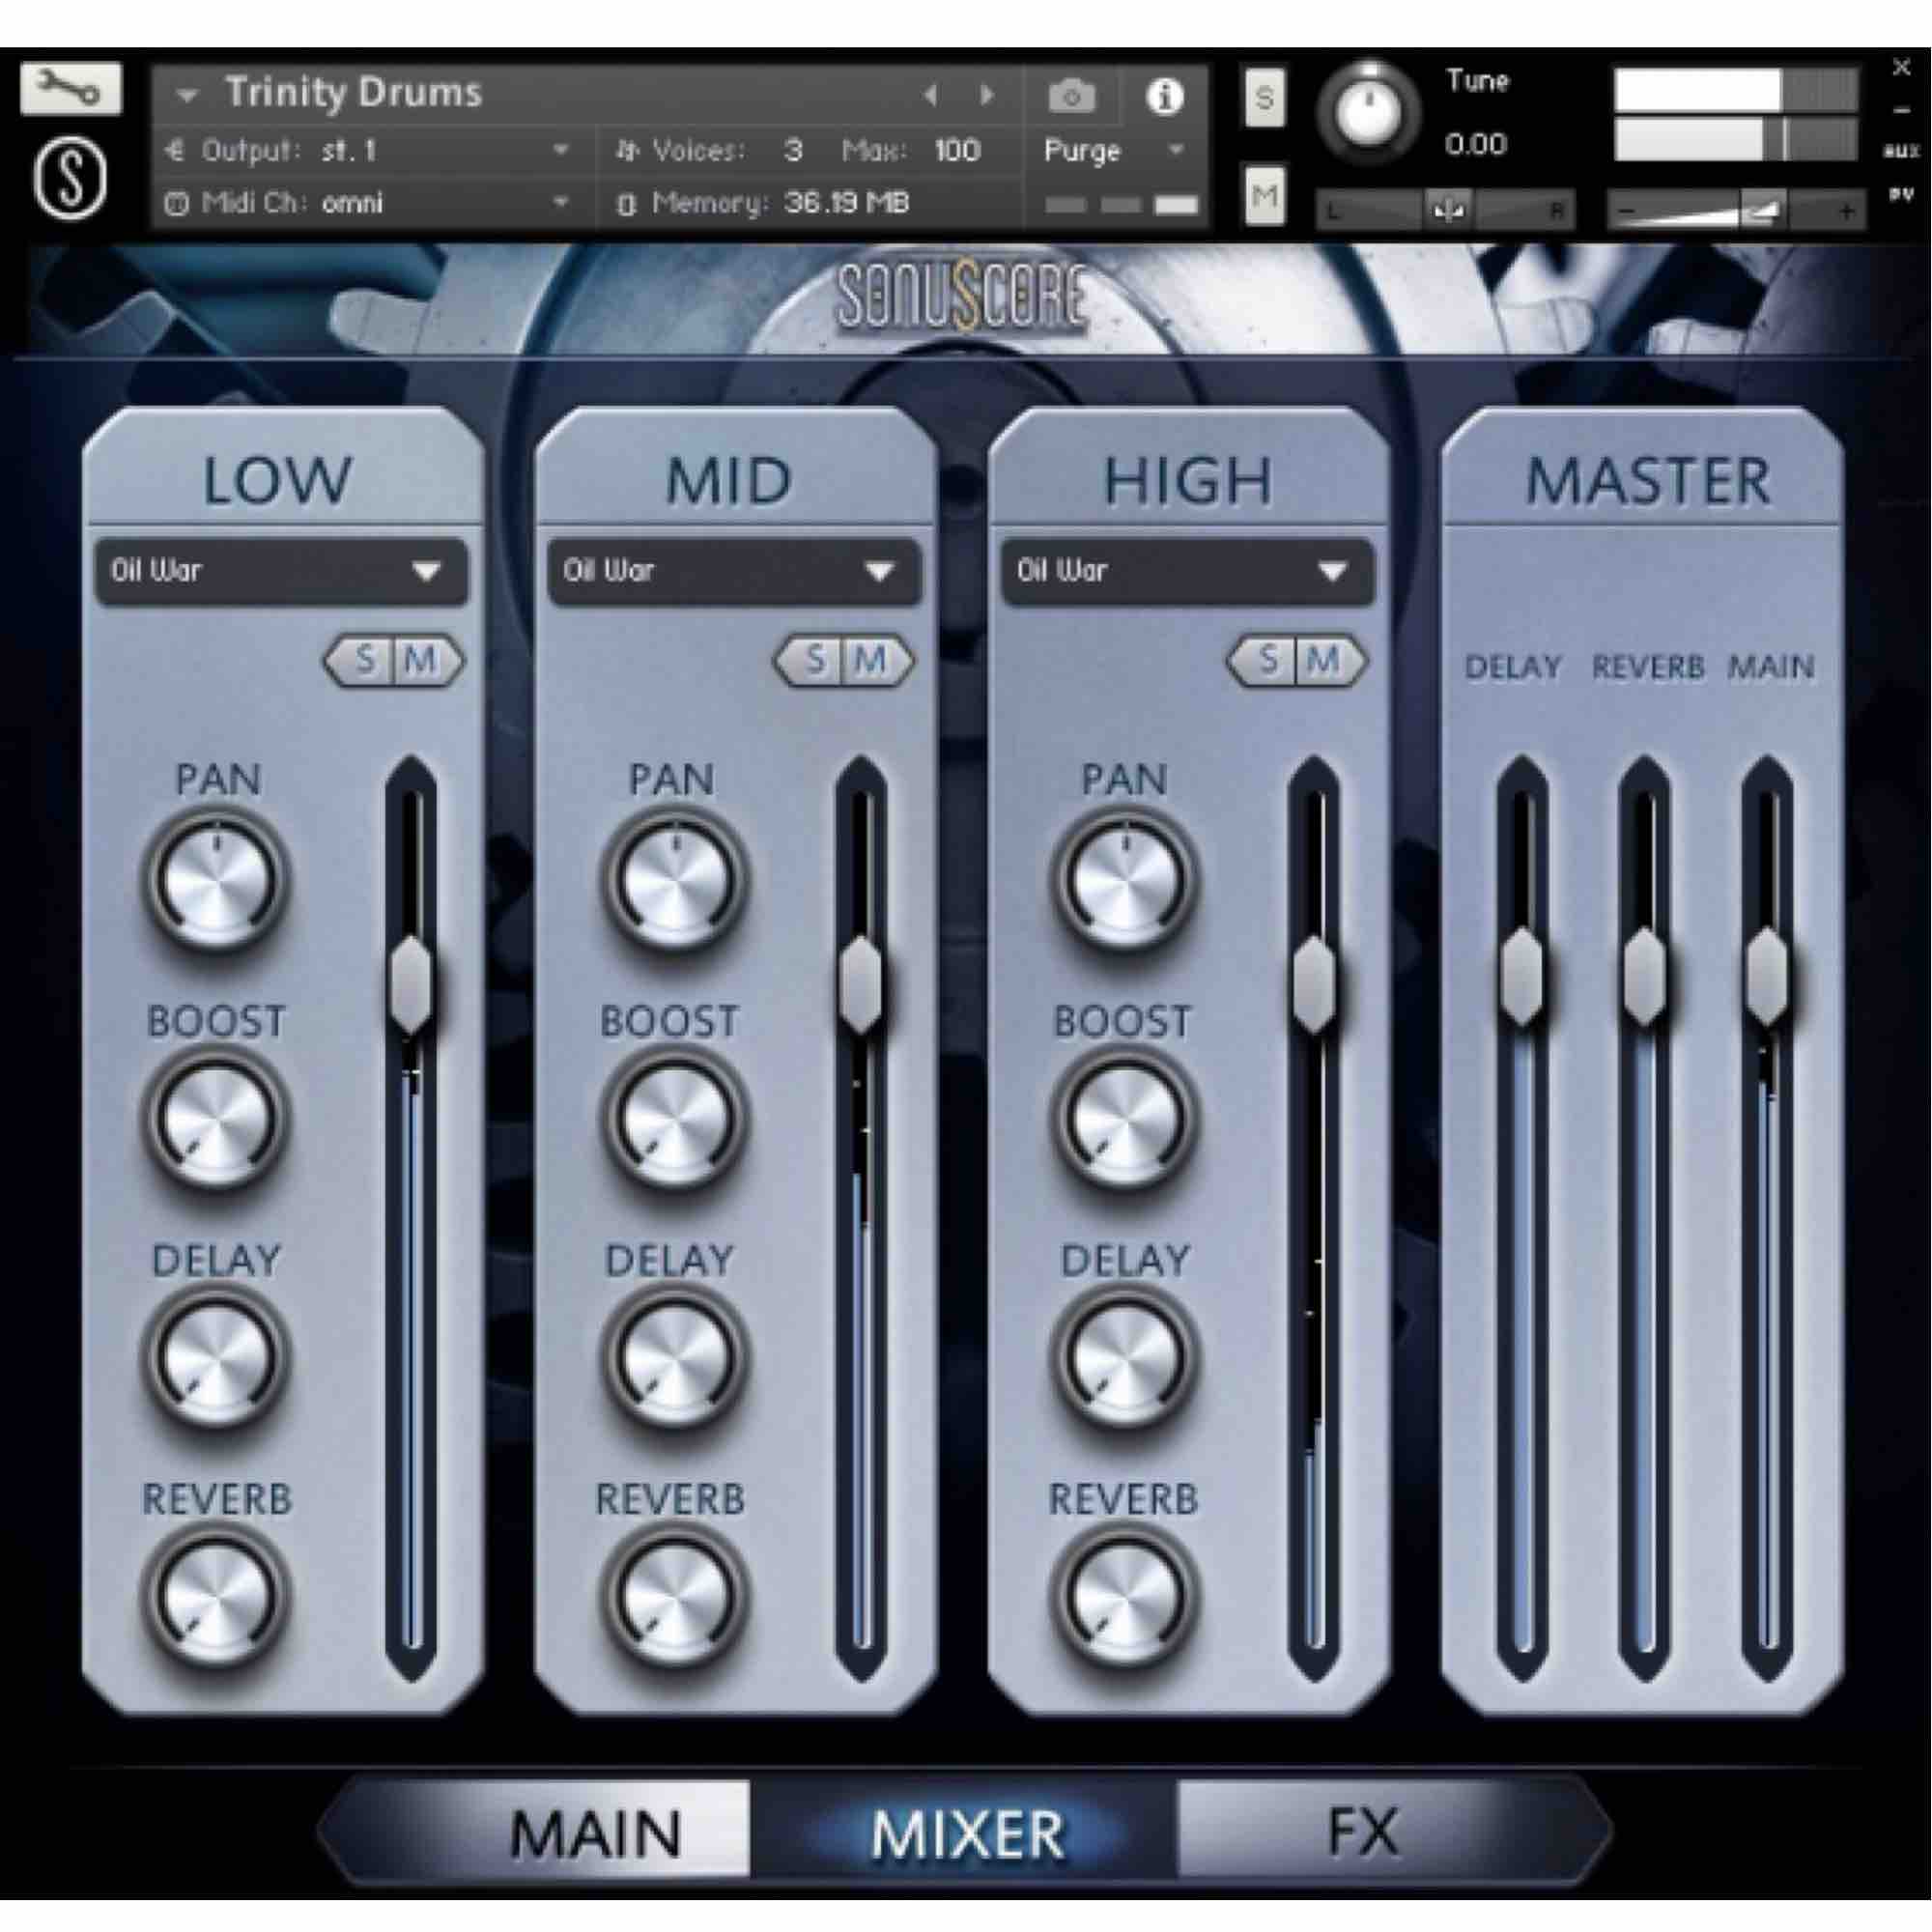Open the HIGH channel Oil War dropdown
Image resolution: width=1932 pixels, height=1932 pixels.
pos(1188,571)
